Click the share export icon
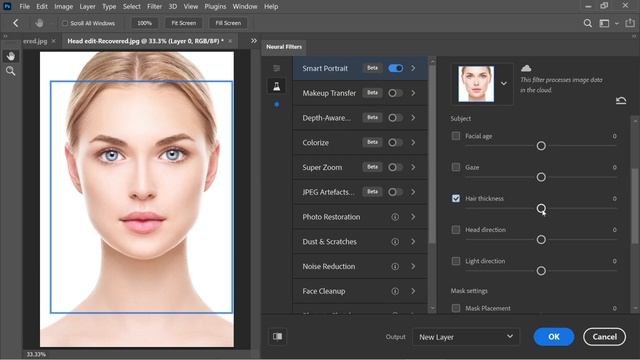Viewport: 640px width, 360px height. point(630,23)
